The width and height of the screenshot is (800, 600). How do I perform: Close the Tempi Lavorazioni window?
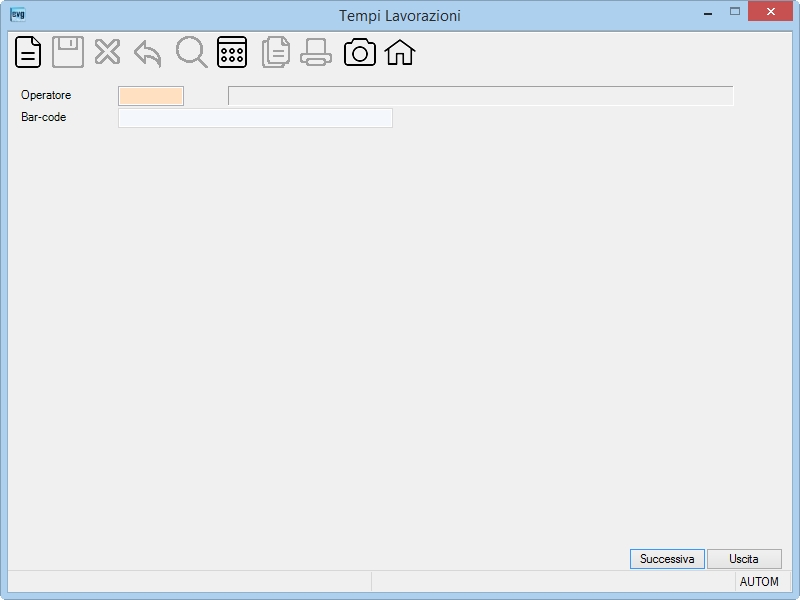(x=770, y=11)
